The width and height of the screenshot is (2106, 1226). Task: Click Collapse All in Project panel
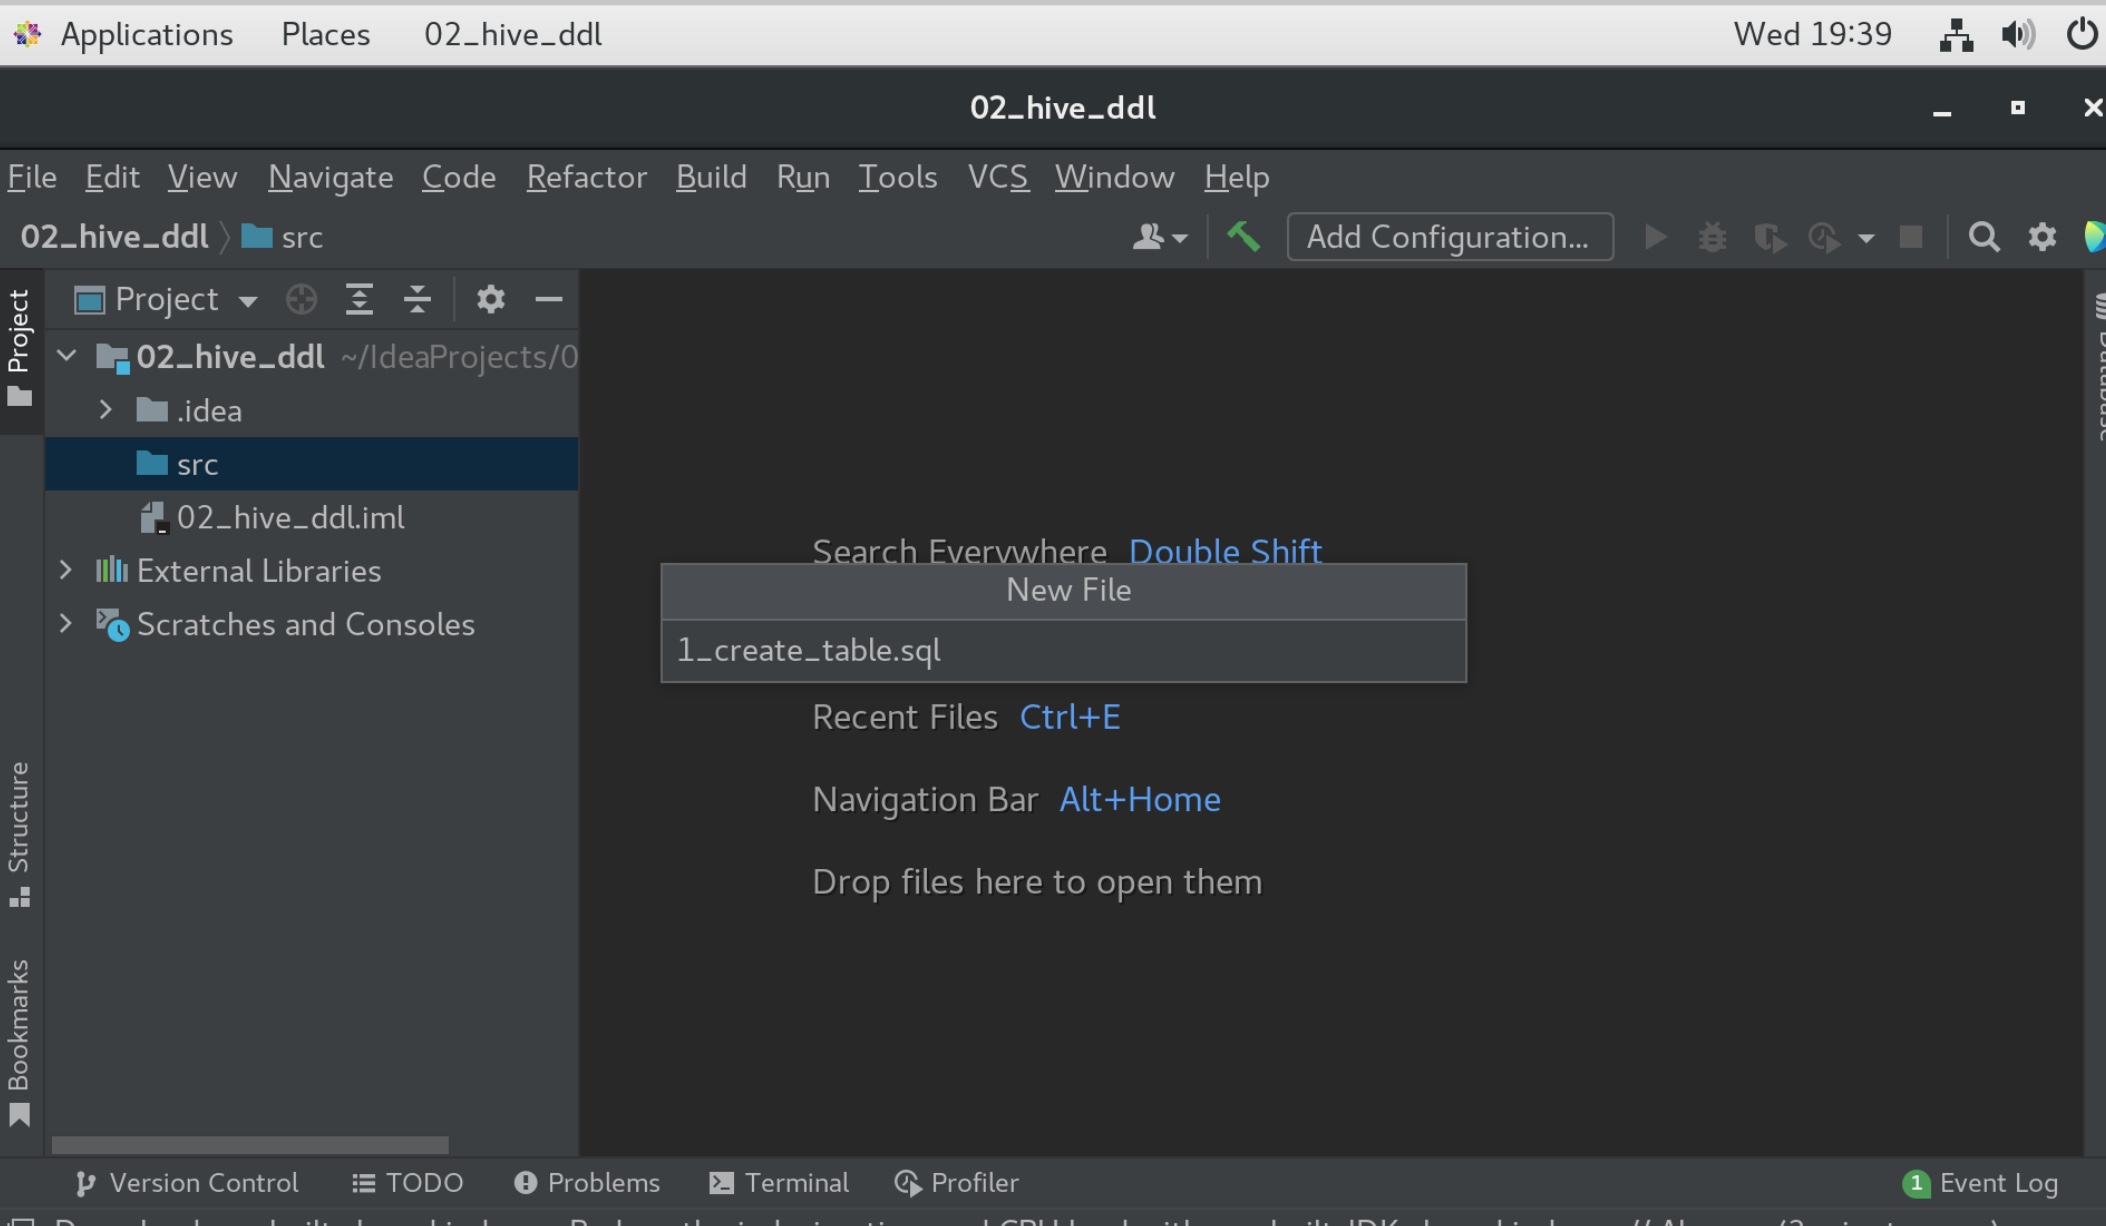417,299
